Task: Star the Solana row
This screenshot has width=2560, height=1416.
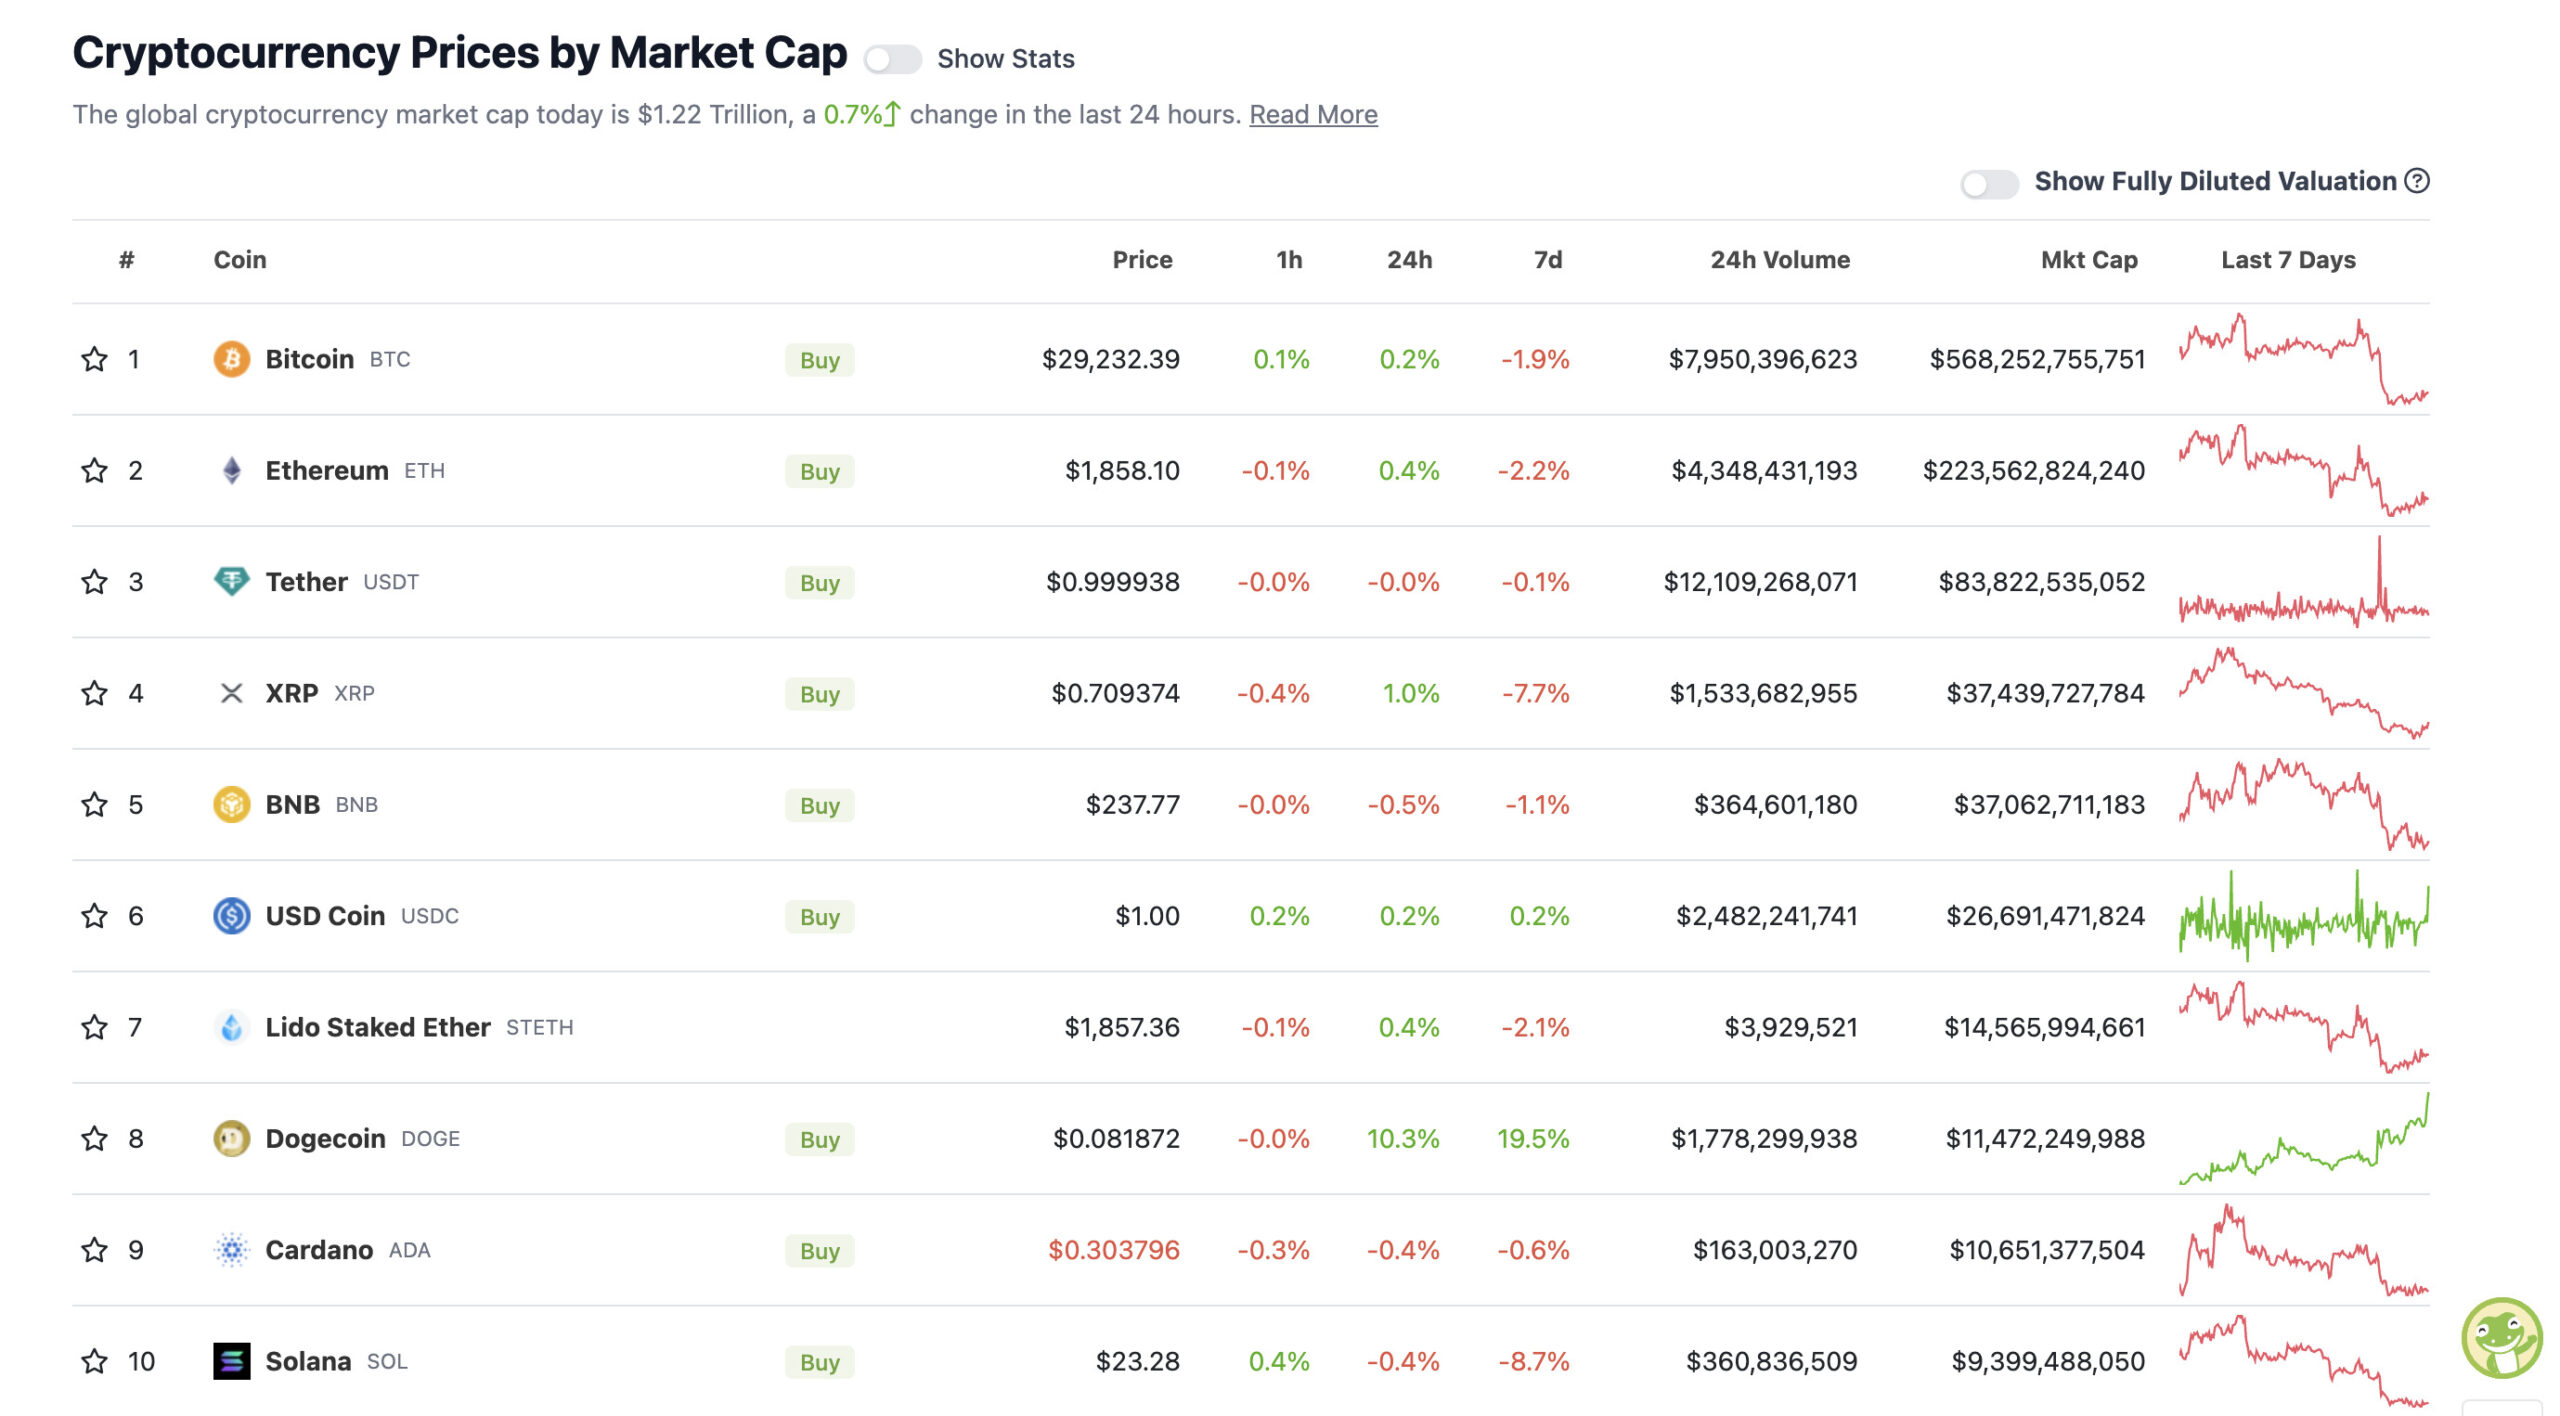Action: click(x=94, y=1361)
